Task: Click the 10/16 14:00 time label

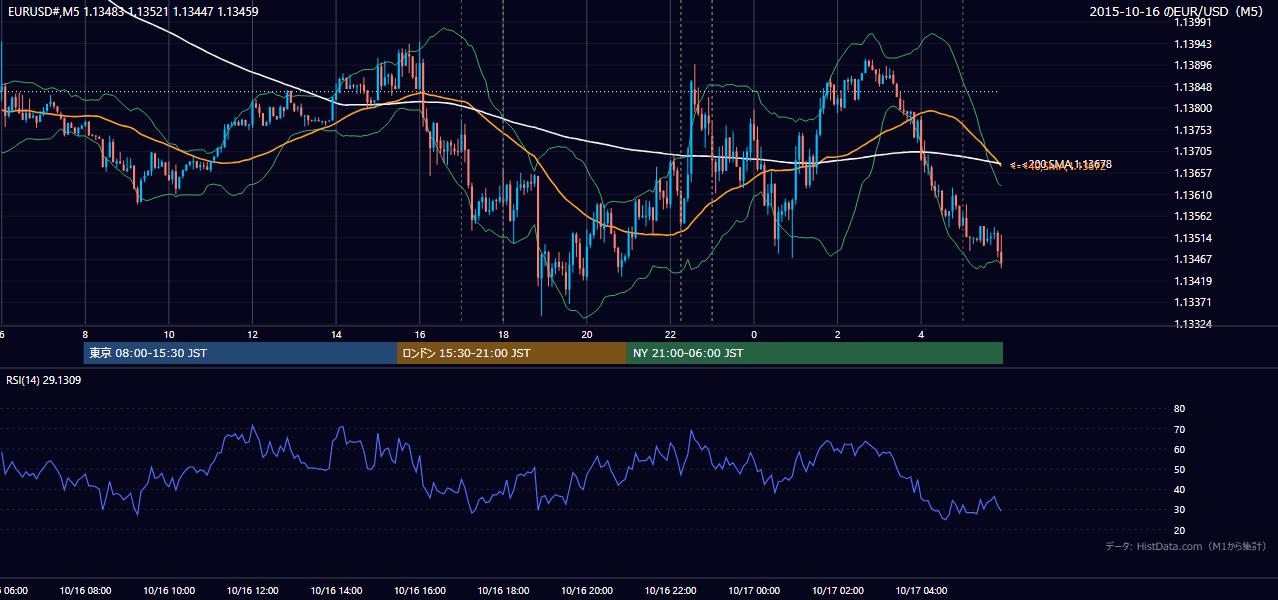Action: coord(336,591)
